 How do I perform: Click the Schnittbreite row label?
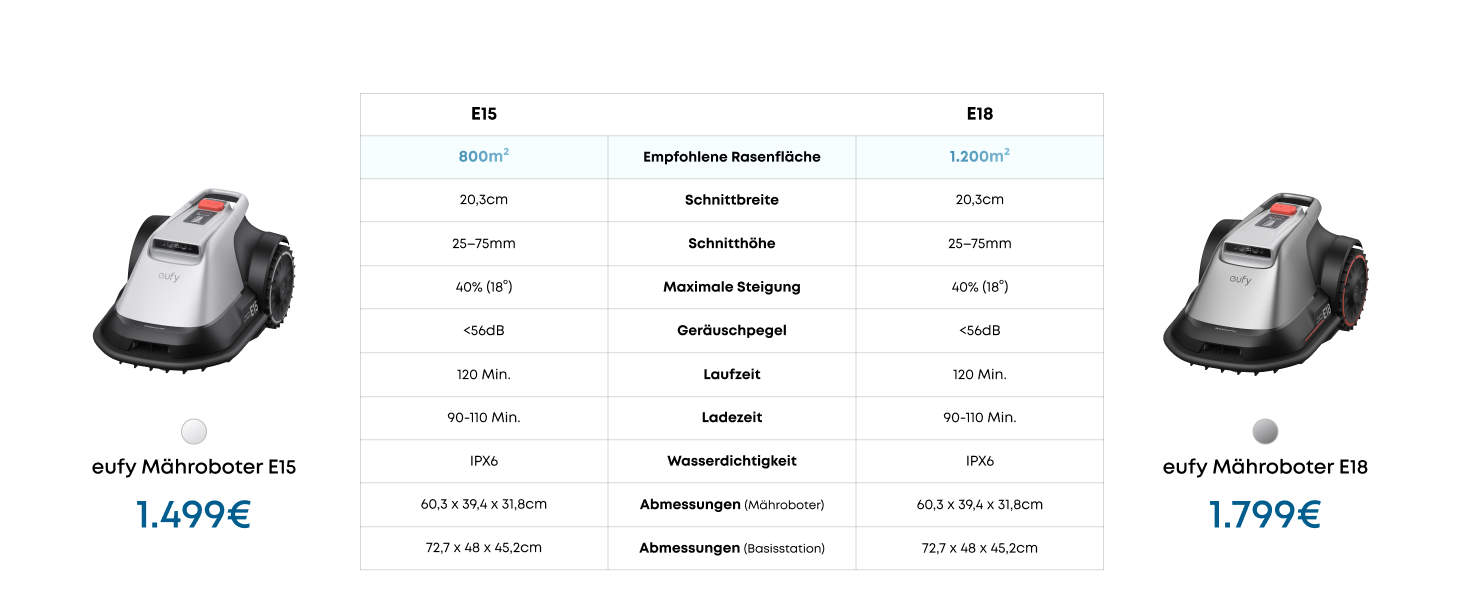(x=732, y=200)
